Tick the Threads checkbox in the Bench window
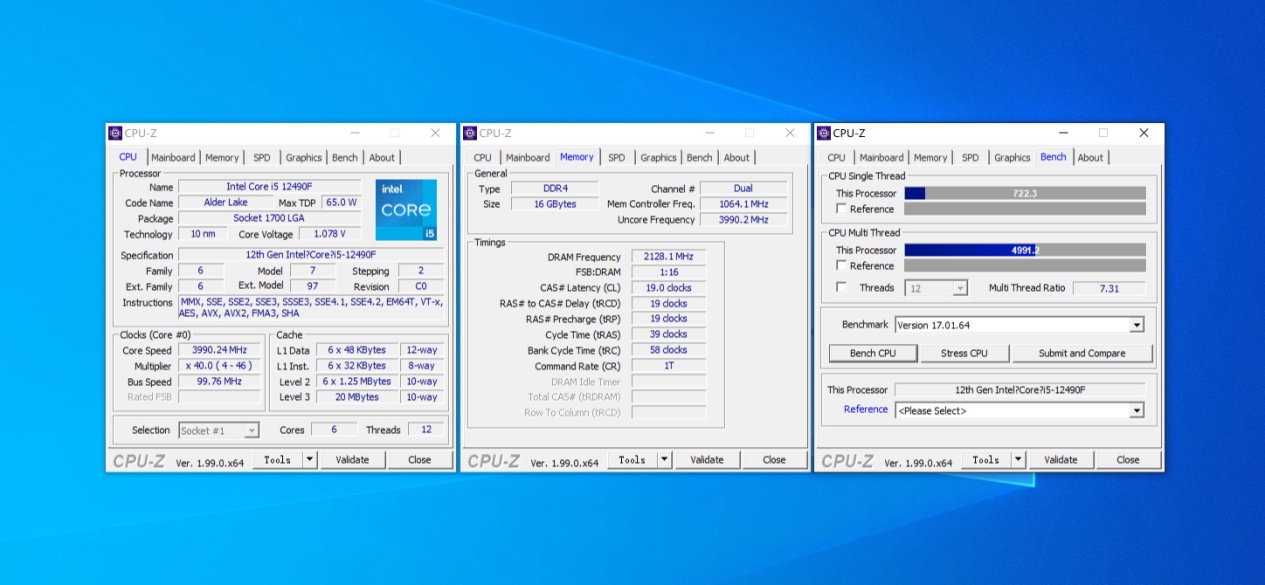The height and width of the screenshot is (585, 1265). pyautogui.click(x=841, y=288)
